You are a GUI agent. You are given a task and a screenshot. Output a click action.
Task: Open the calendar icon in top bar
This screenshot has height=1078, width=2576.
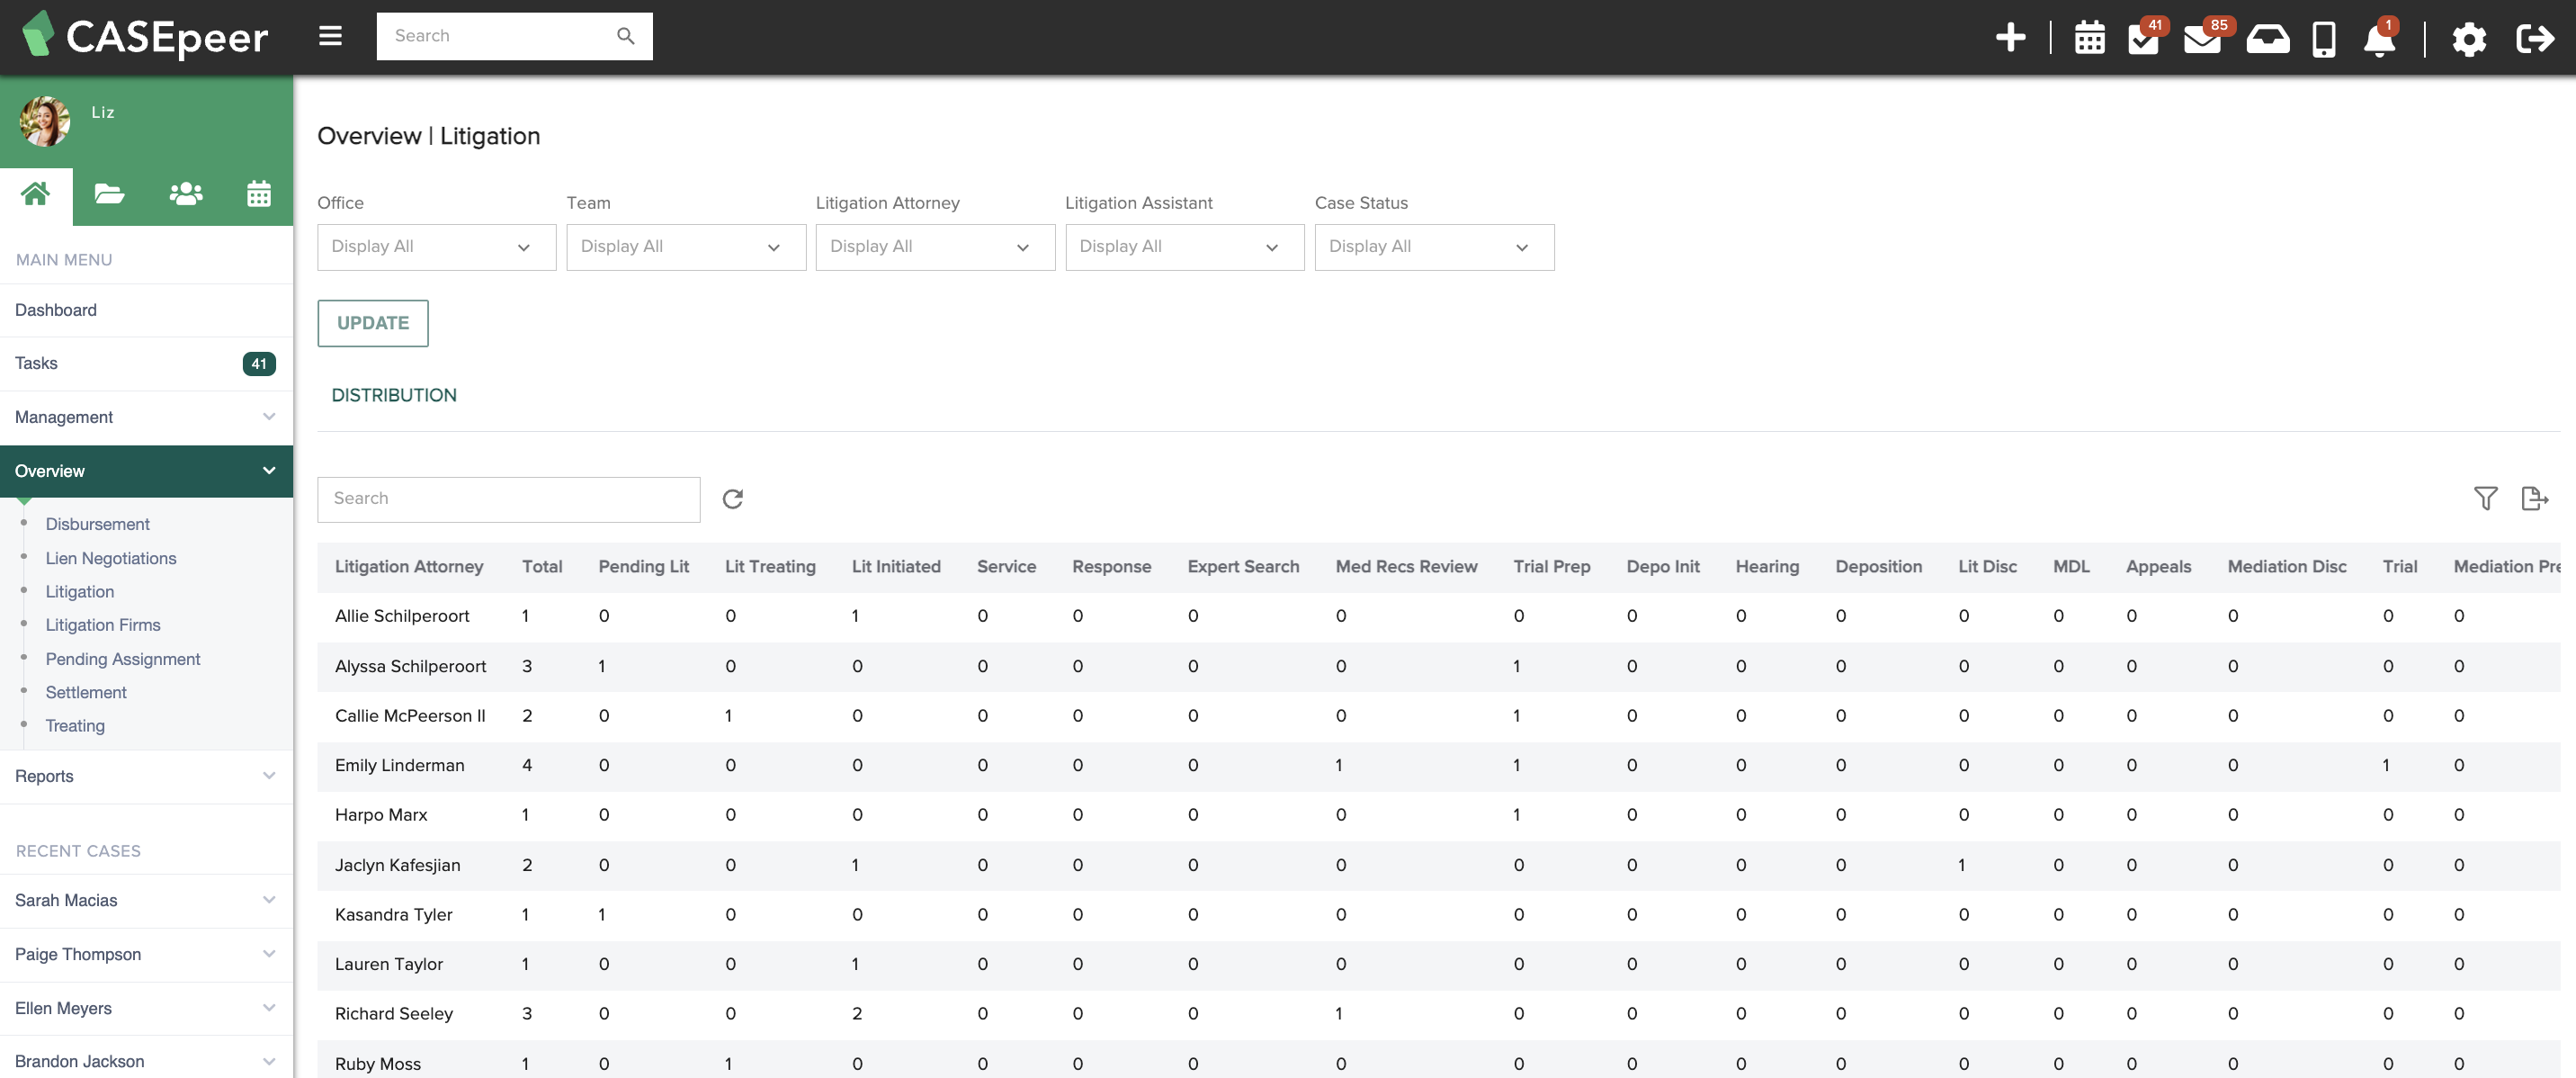(2089, 39)
